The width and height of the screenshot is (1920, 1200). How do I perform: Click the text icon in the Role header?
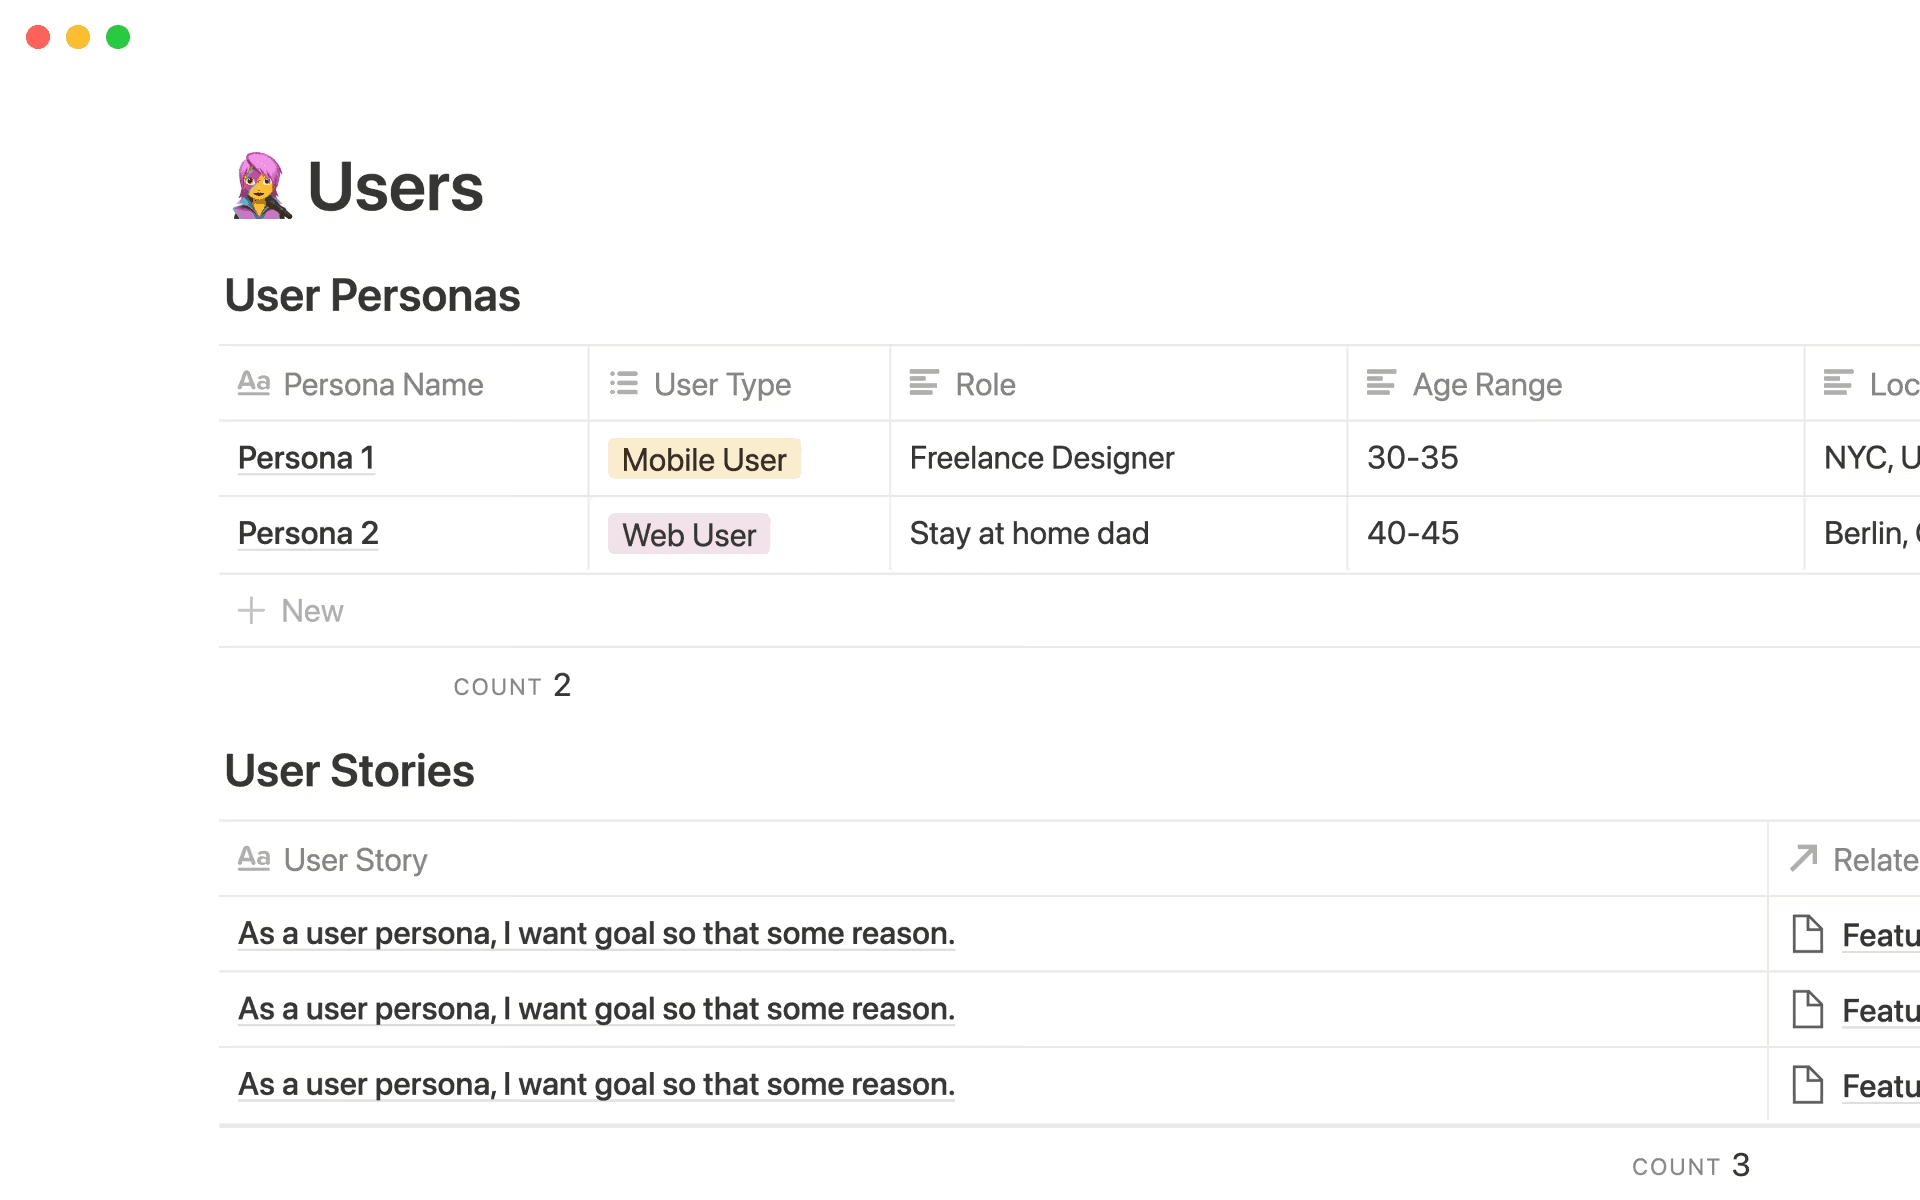(924, 382)
